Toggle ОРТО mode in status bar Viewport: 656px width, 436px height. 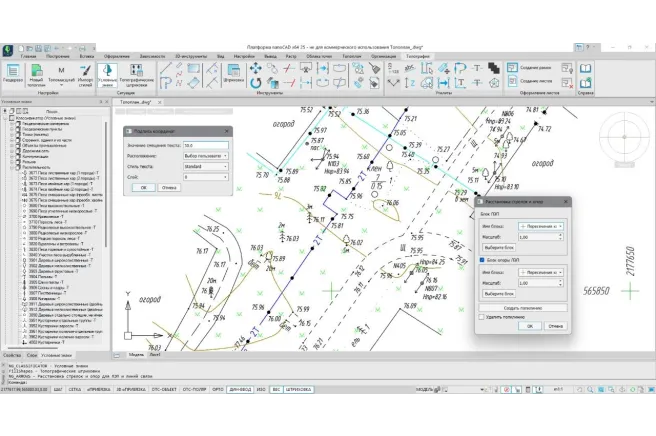coord(215,389)
